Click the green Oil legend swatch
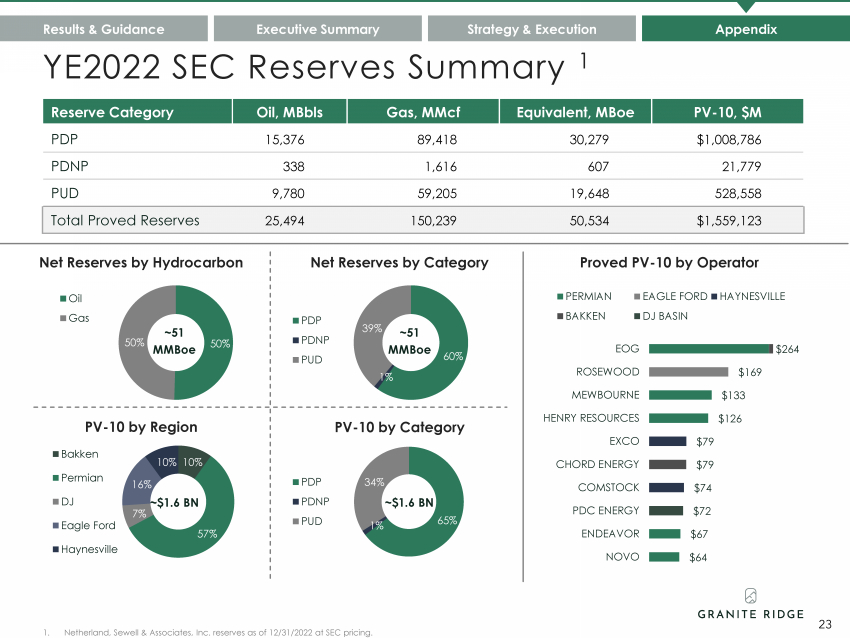The width and height of the screenshot is (850, 638). point(63,298)
